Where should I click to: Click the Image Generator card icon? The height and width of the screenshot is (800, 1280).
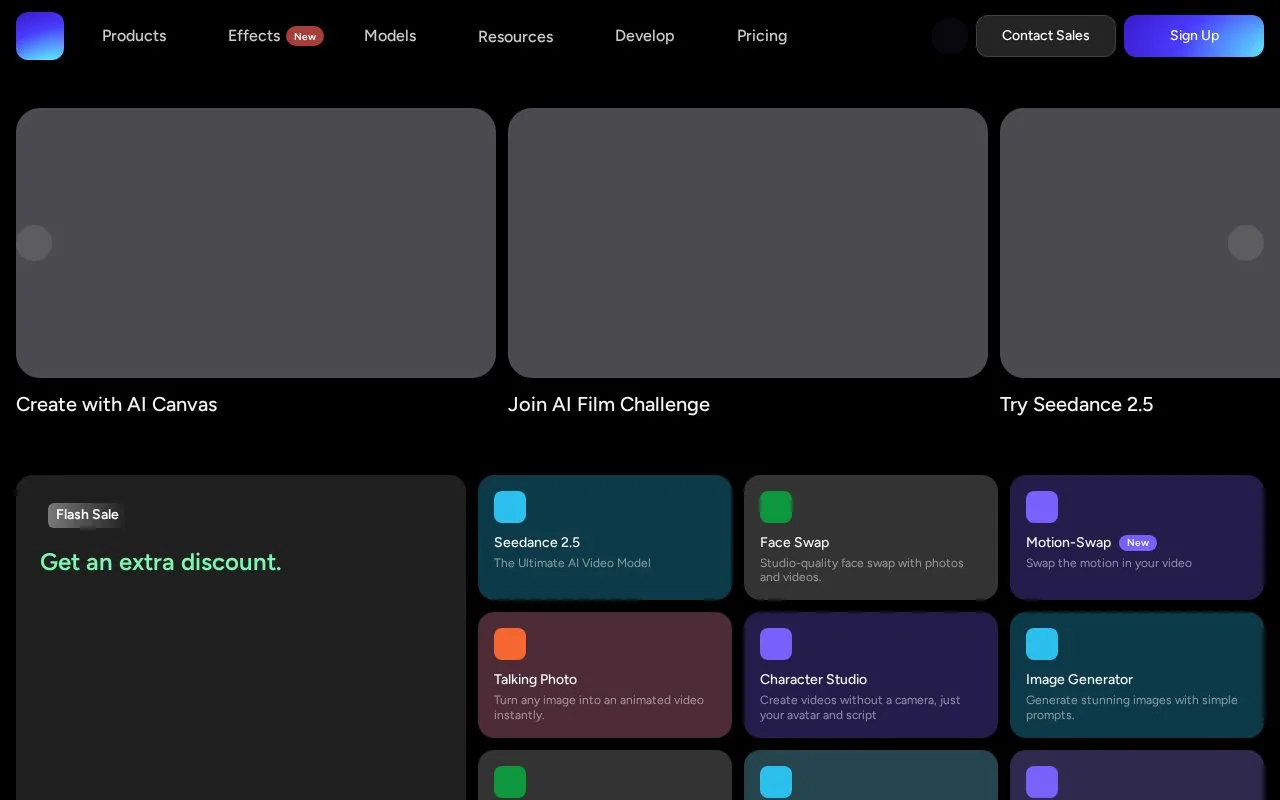(x=1042, y=644)
